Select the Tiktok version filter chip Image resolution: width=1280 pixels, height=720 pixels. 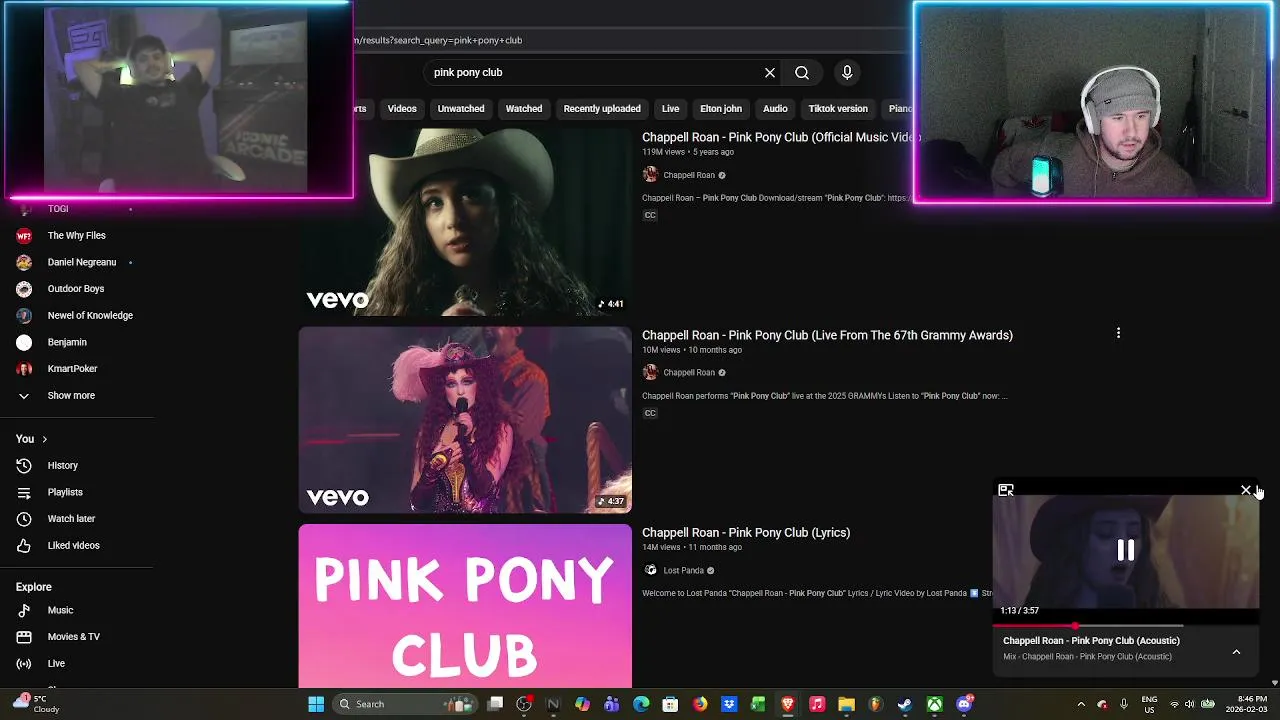pyautogui.click(x=838, y=108)
